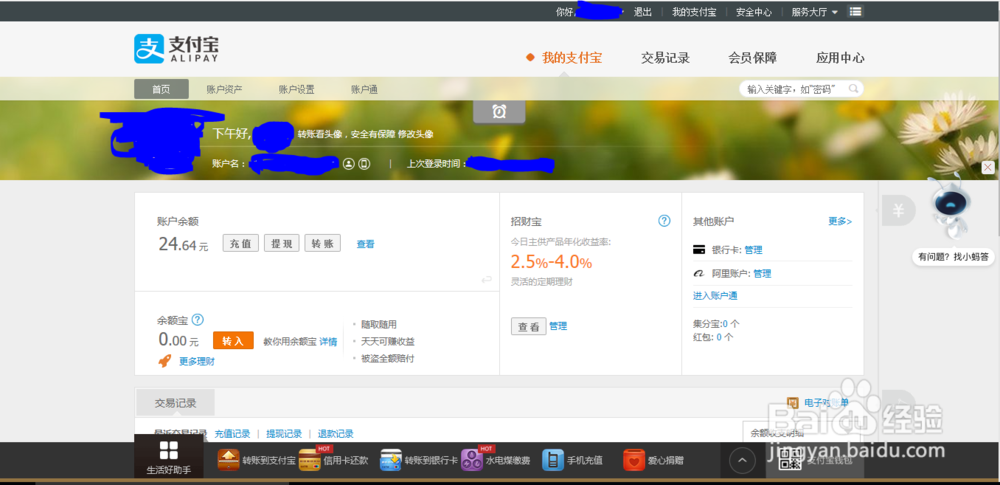Click the 有问题？找小蚂答 bubble
The height and width of the screenshot is (485, 1000).
(953, 257)
